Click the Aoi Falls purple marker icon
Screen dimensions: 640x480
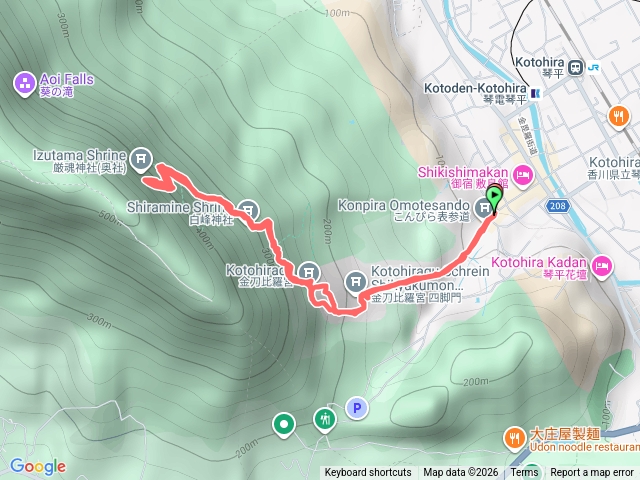25,84
